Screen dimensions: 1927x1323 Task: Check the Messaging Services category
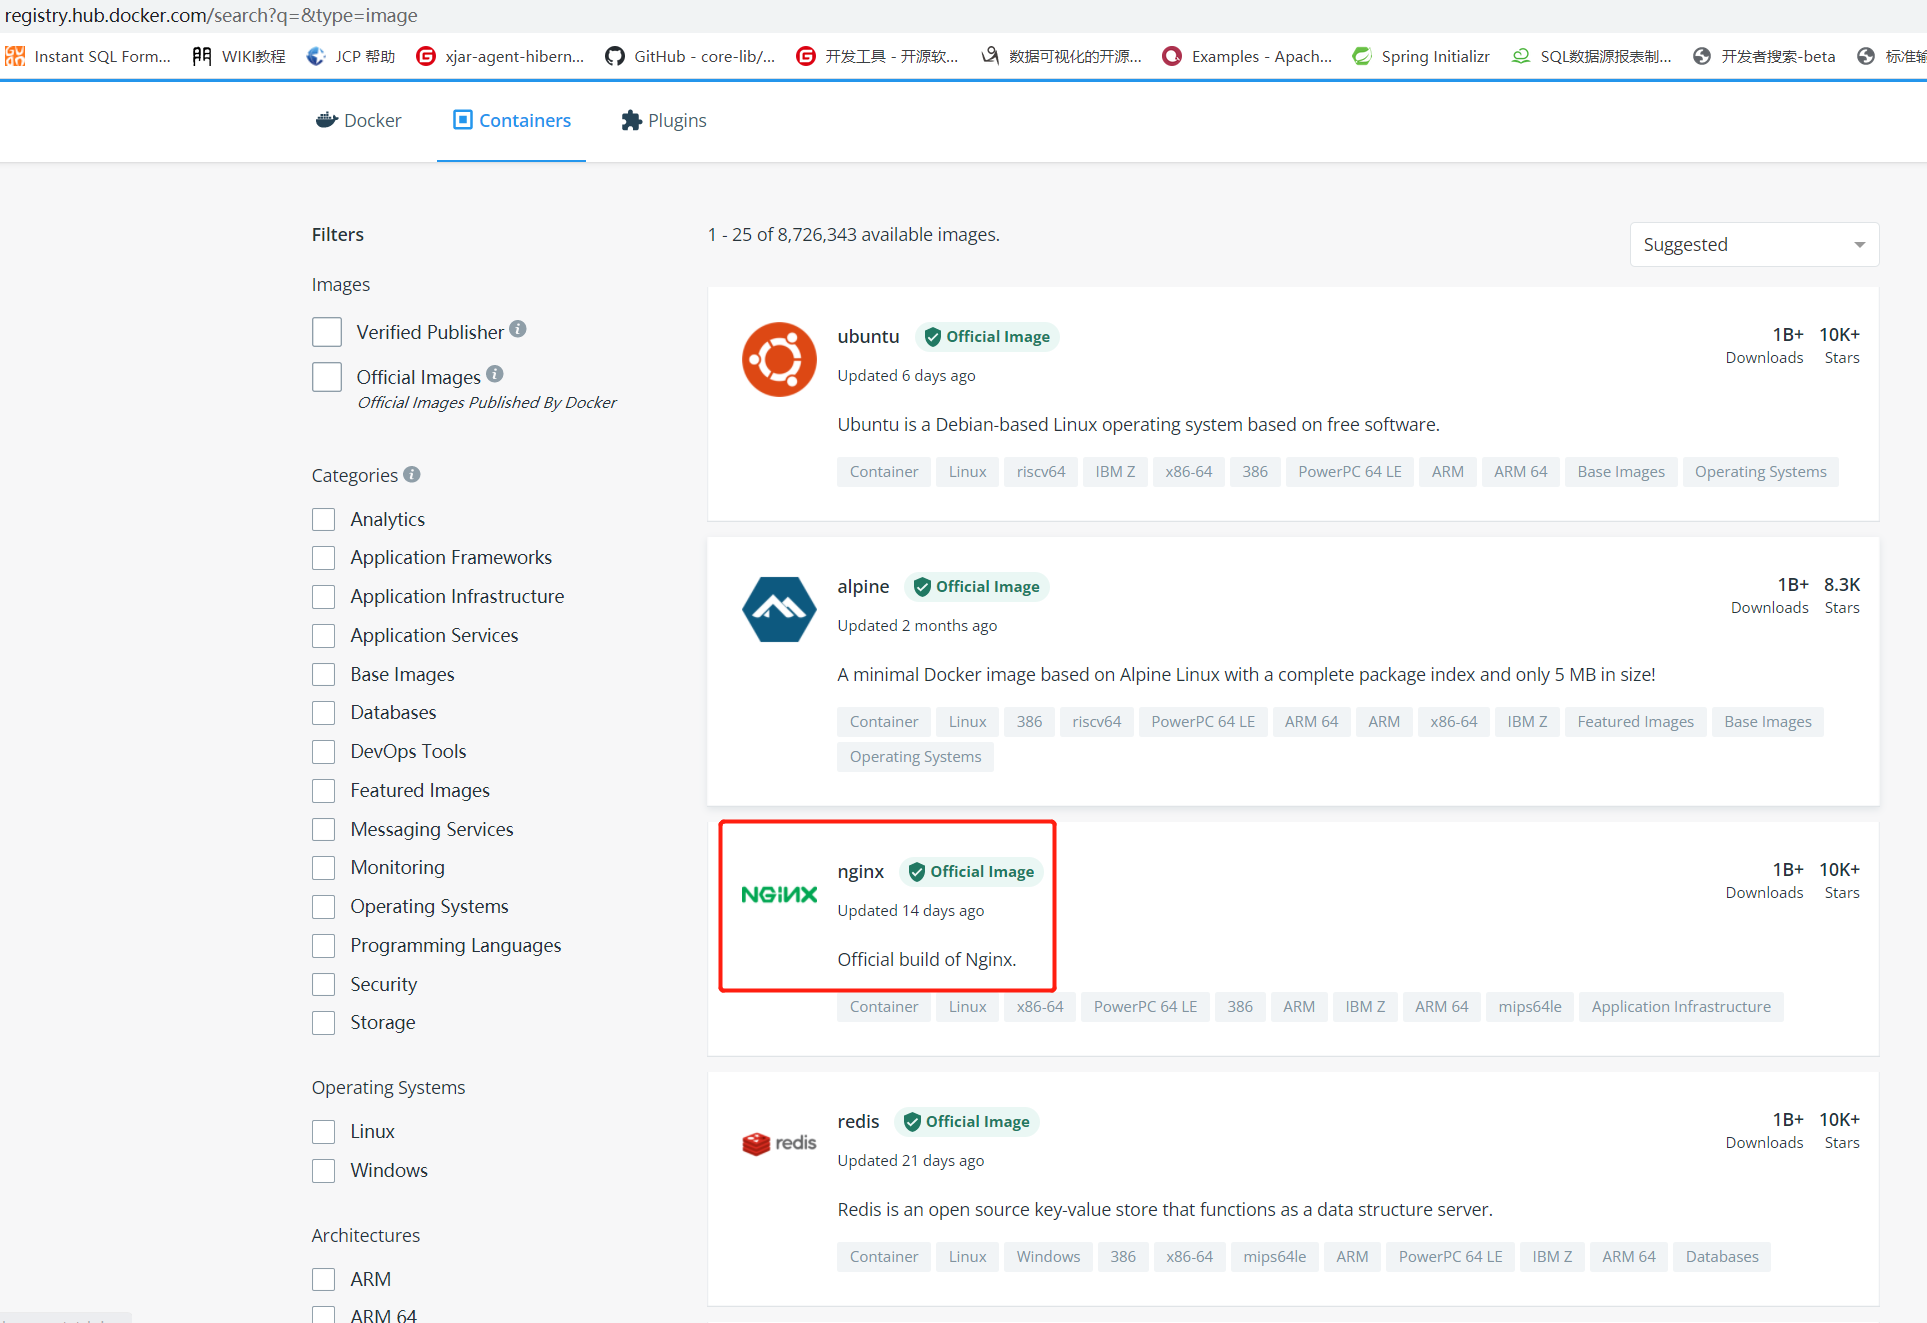click(x=323, y=829)
